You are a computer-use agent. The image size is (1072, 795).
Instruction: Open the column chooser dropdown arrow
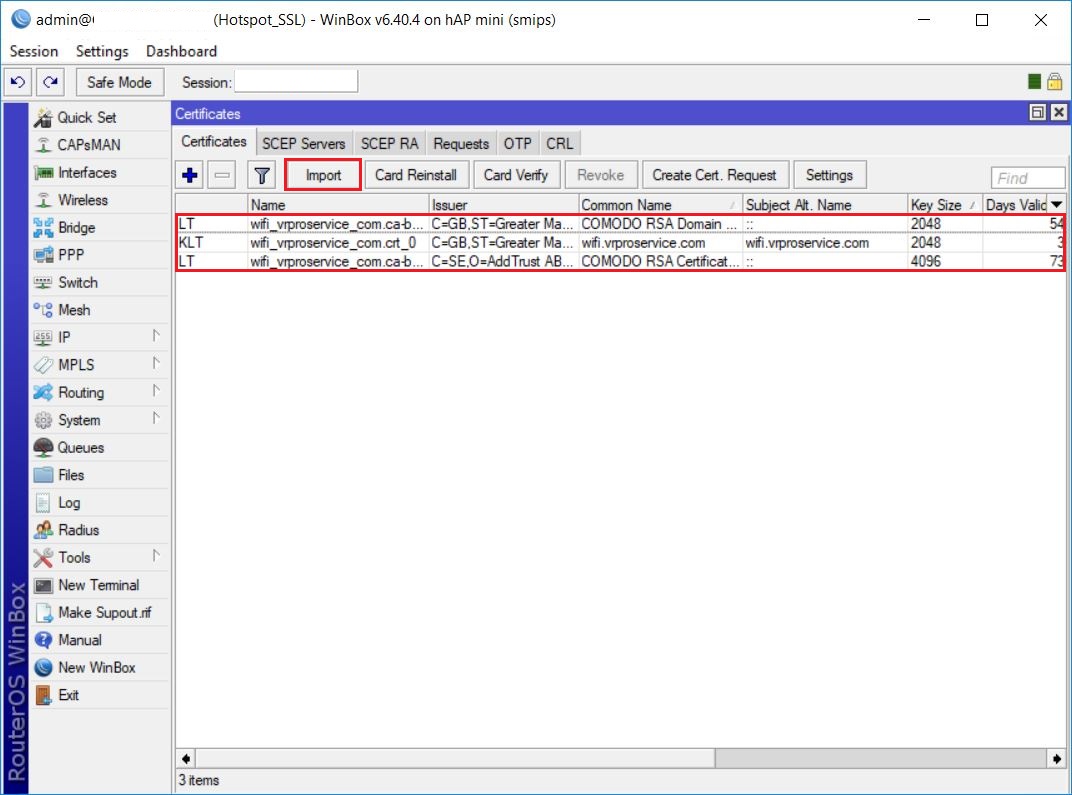(1057, 204)
